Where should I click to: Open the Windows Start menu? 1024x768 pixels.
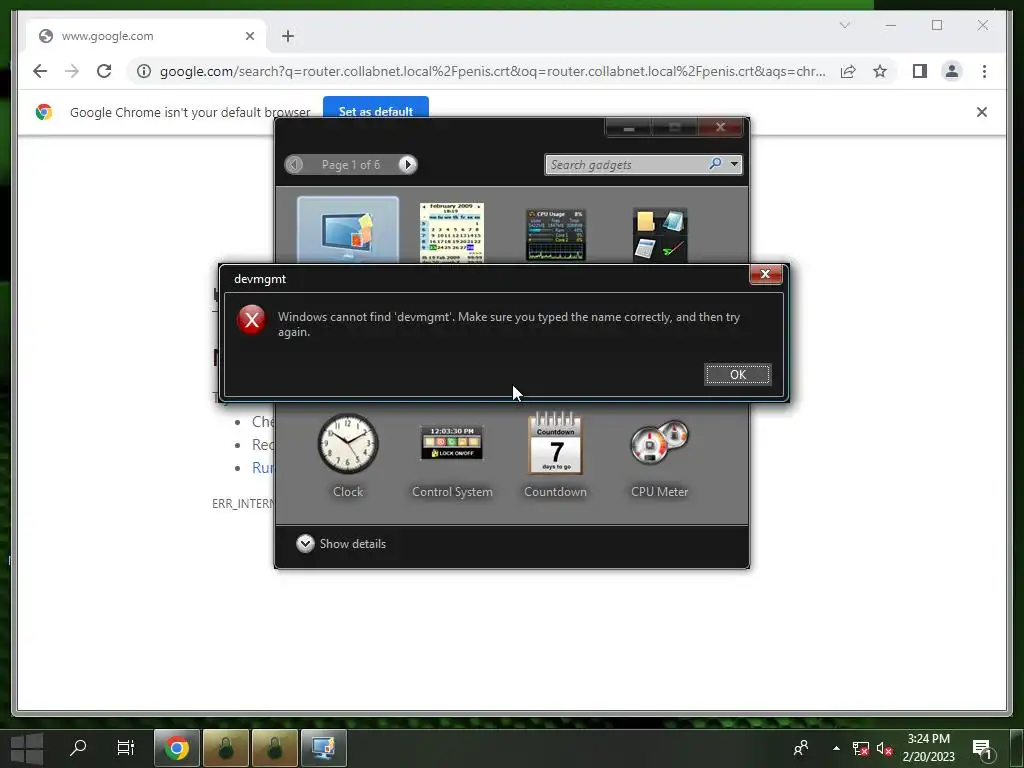(x=27, y=748)
